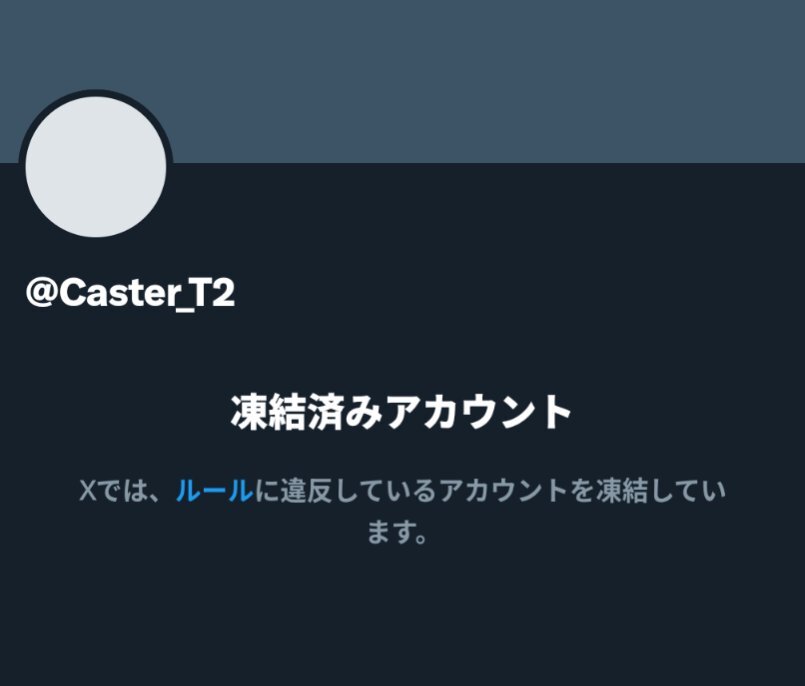Image resolution: width=805 pixels, height=686 pixels.
Task: Select the @Caster_T2 username handle
Action: [130, 294]
